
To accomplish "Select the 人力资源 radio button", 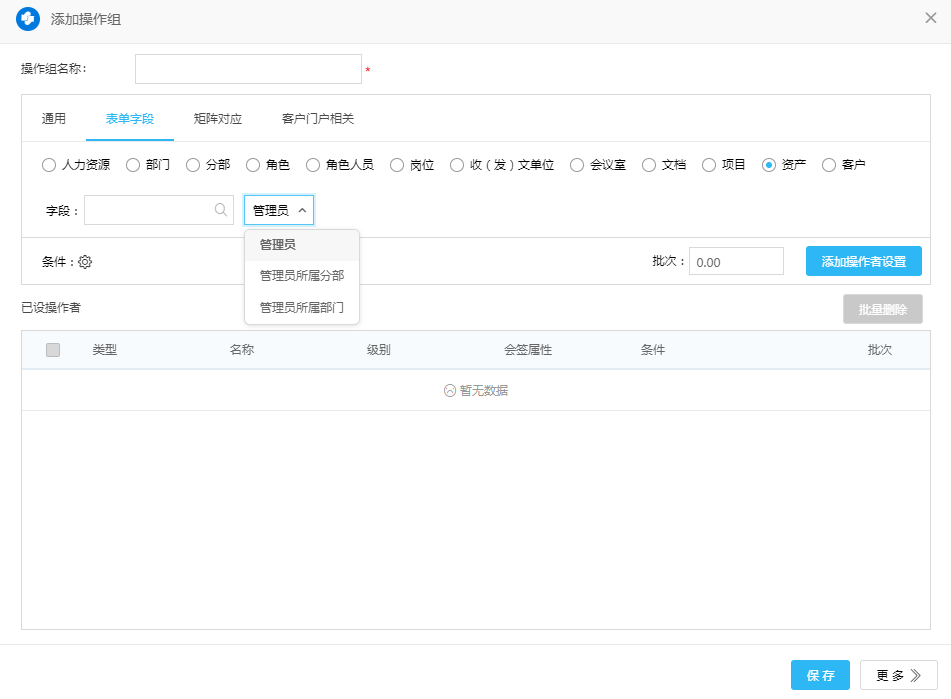I will (x=49, y=165).
